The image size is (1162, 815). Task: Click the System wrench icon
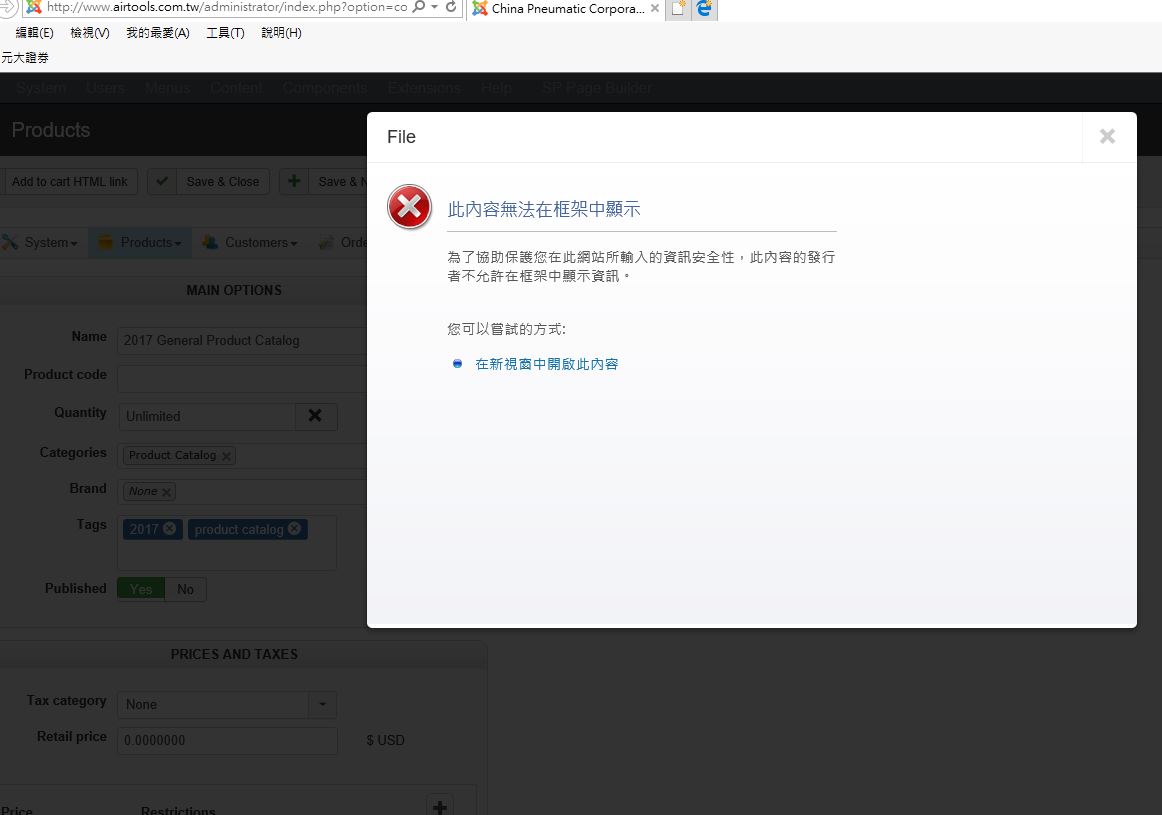(10, 242)
